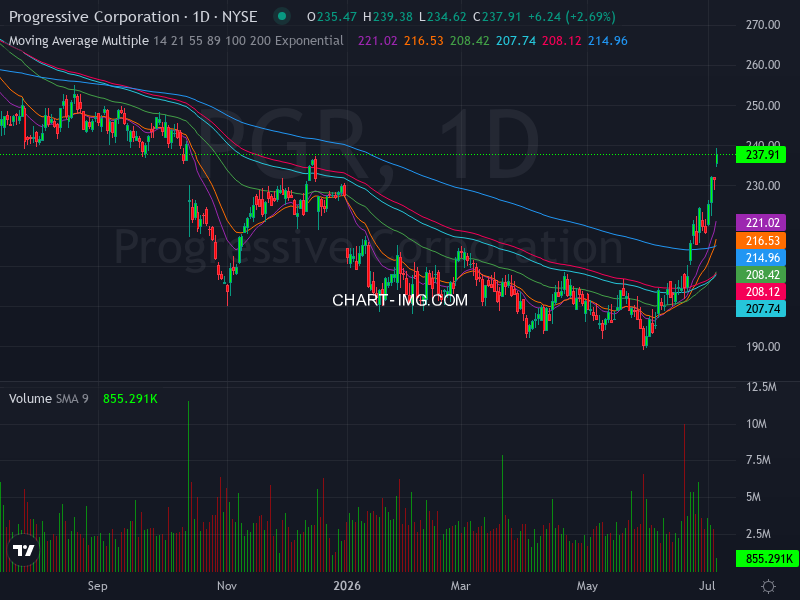
Task: Click the orange 216.53 price axis tag
Action: click(761, 240)
